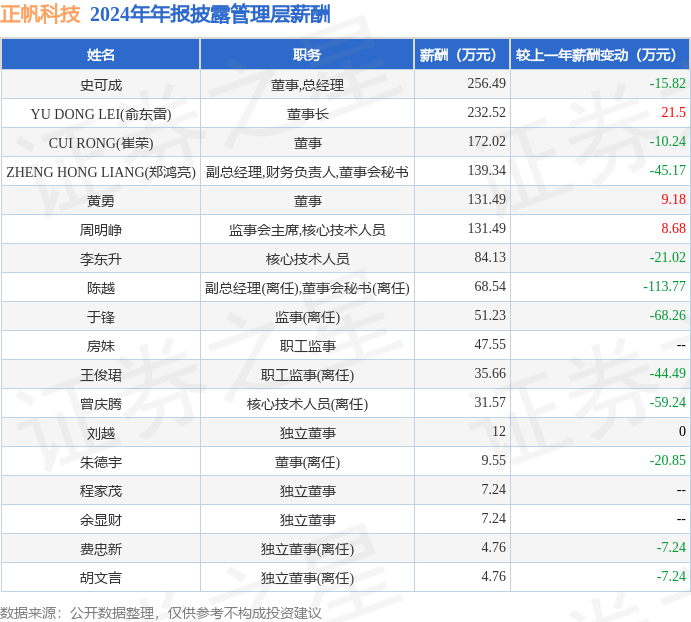The width and height of the screenshot is (691, 622).
Task: Click the data source note 数据来源
Action: click(161, 613)
